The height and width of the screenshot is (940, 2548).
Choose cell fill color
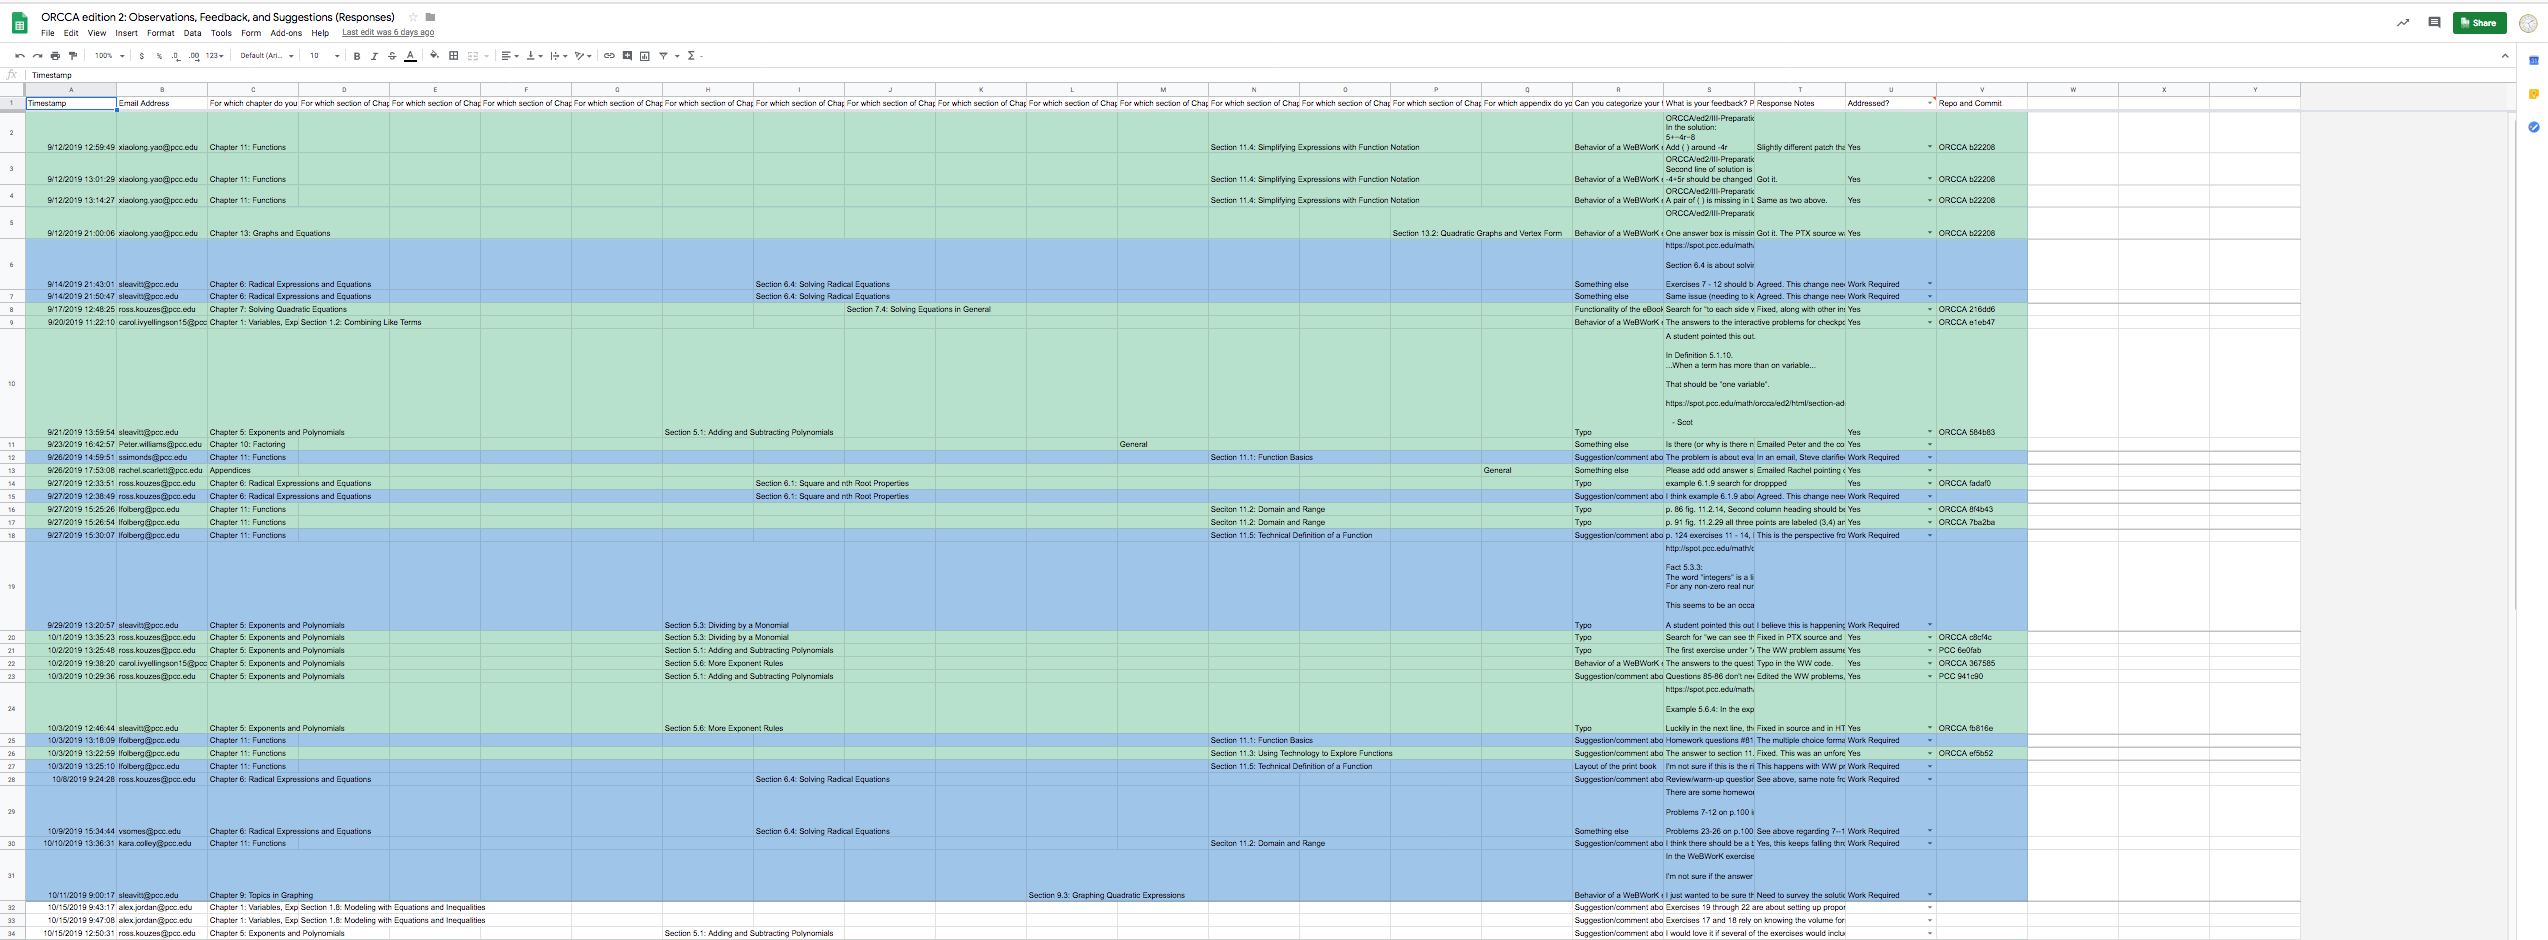[x=434, y=56]
